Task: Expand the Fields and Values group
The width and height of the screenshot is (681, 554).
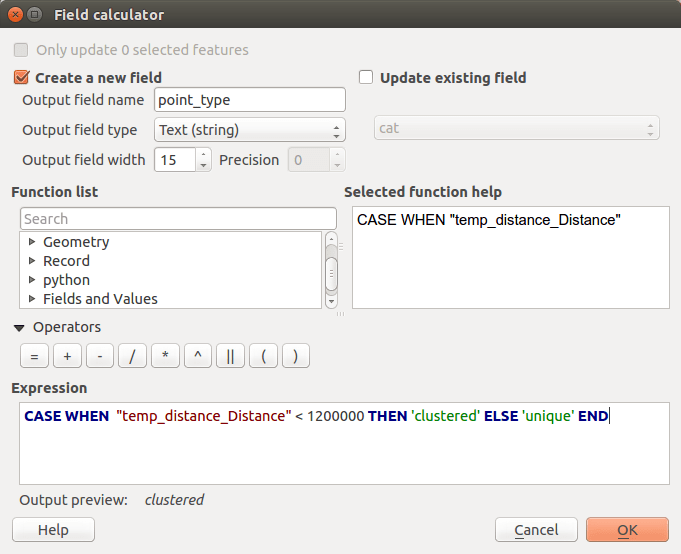Action: 32,299
